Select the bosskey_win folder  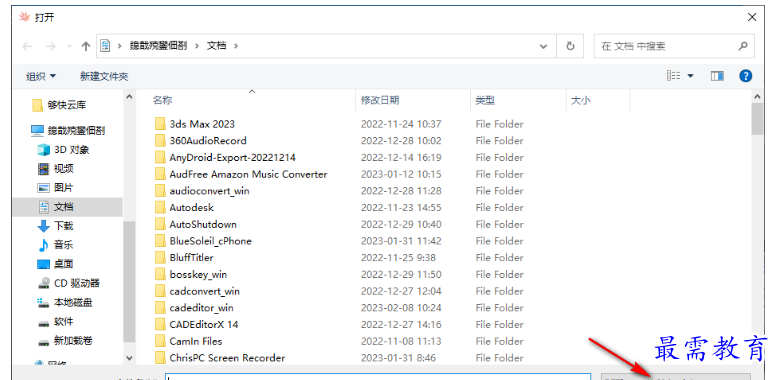pos(198,275)
